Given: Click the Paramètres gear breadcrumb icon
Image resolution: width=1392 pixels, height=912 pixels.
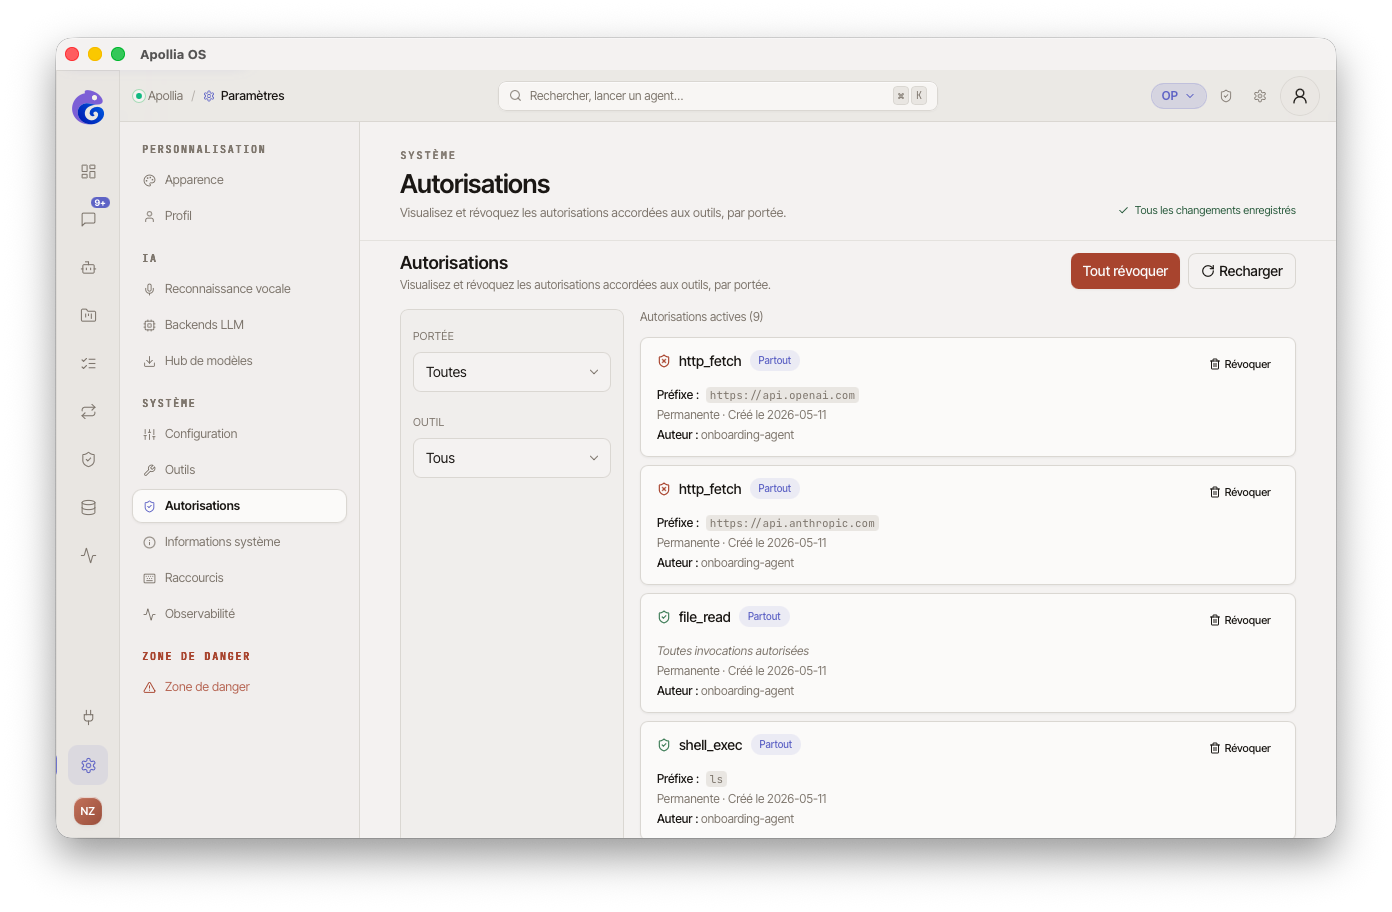Looking at the screenshot, I should 209,96.
